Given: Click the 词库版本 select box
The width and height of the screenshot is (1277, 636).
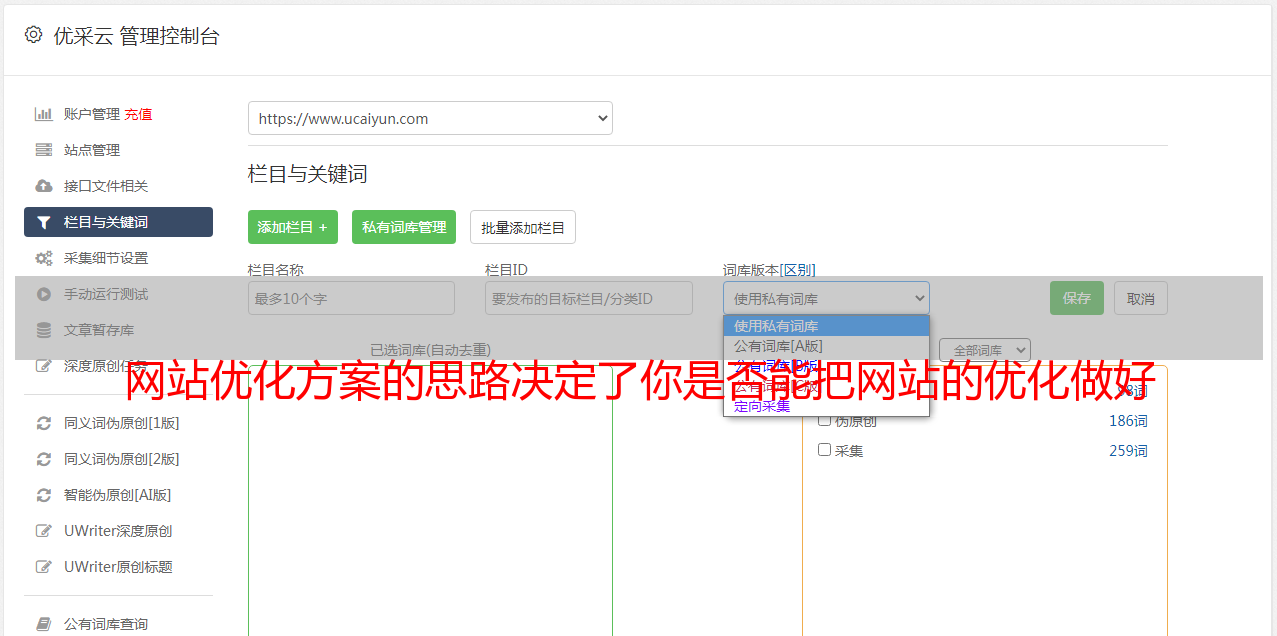Looking at the screenshot, I should tap(826, 298).
